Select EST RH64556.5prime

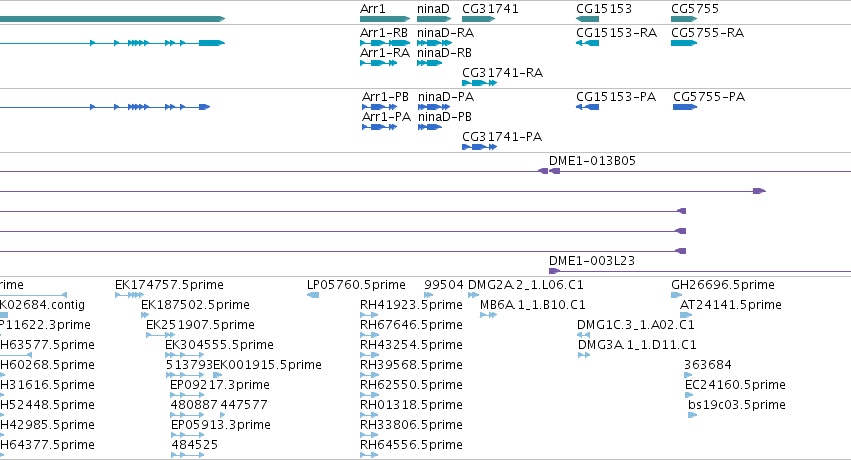pyautogui.click(x=411, y=445)
